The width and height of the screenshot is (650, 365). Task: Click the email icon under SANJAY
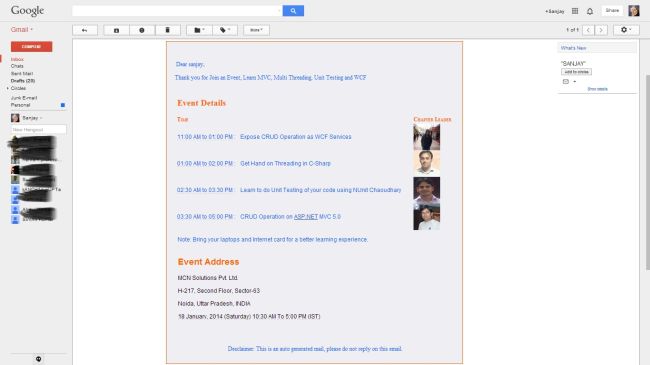(x=566, y=82)
